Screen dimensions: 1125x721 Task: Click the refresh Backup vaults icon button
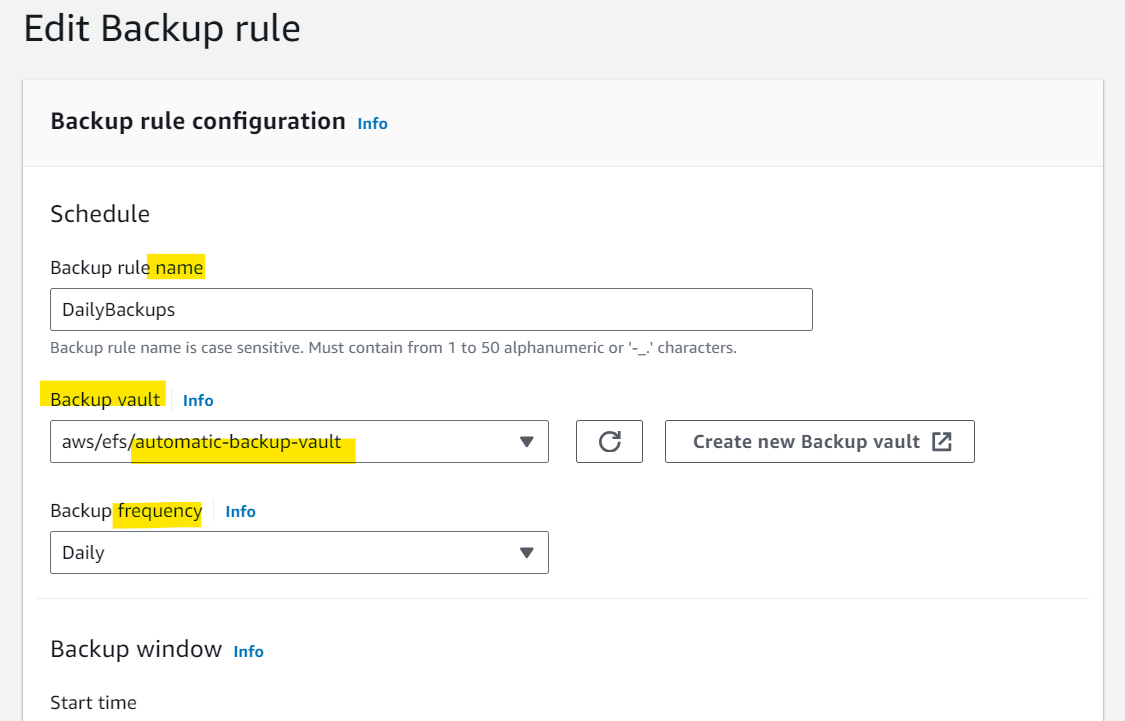(x=609, y=441)
